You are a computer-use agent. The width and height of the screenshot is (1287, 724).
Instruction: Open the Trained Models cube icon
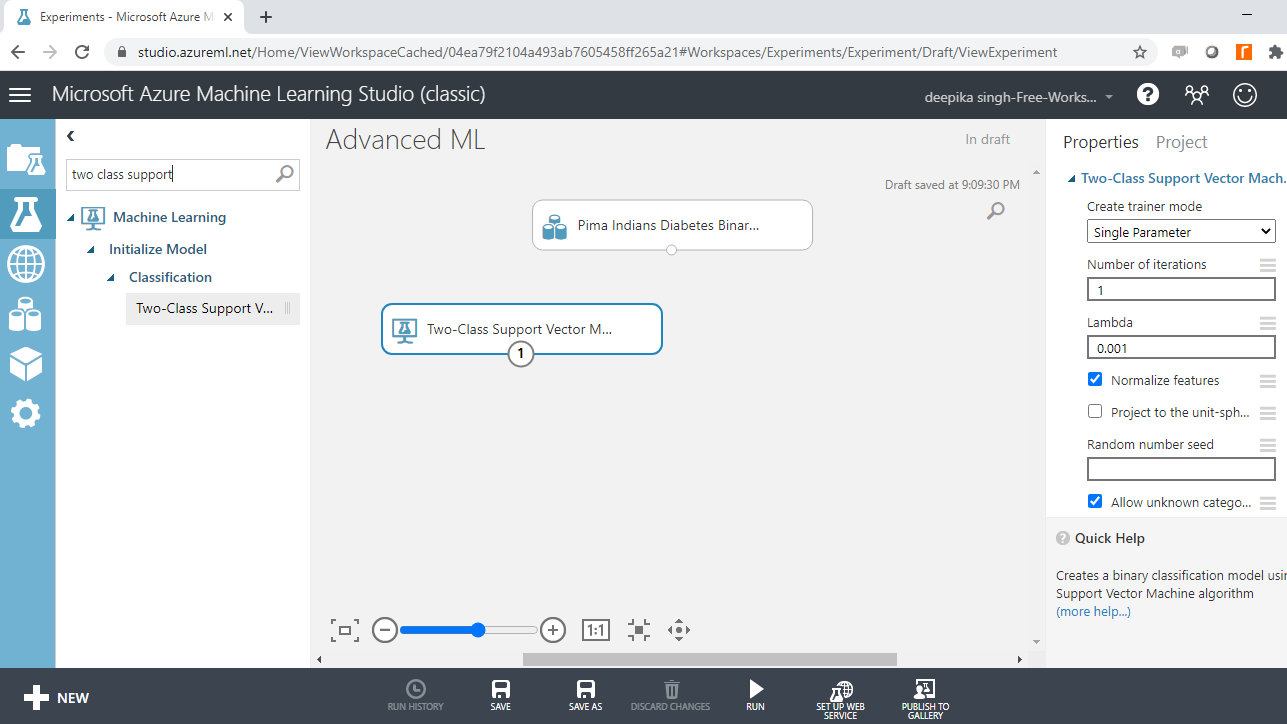pos(26,364)
